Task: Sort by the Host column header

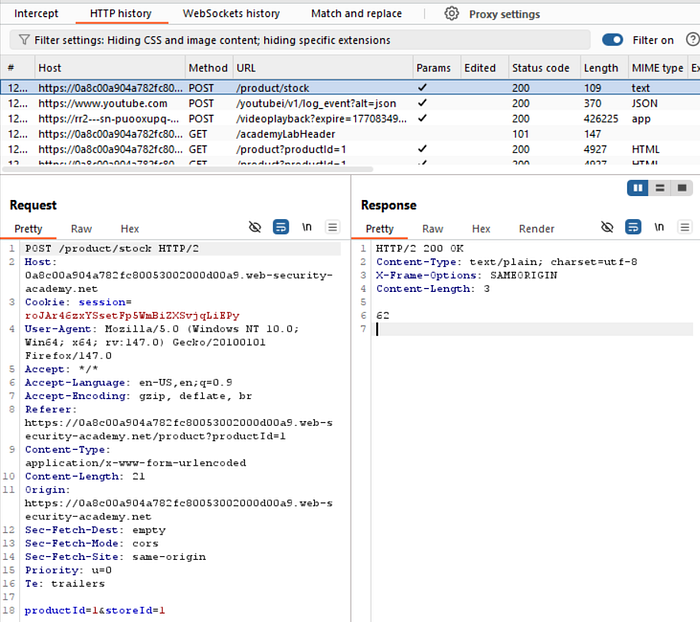Action: (110, 68)
